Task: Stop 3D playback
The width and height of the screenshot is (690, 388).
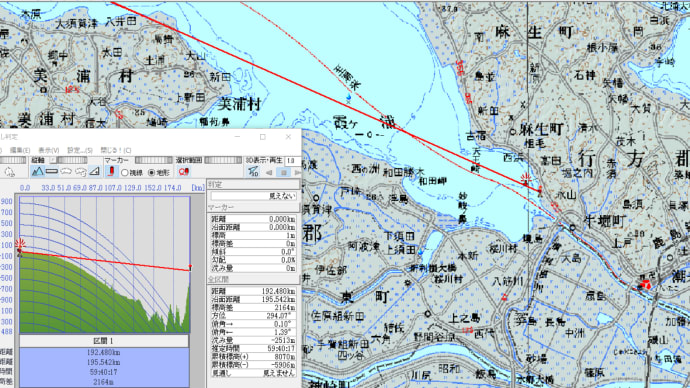Action: point(284,172)
